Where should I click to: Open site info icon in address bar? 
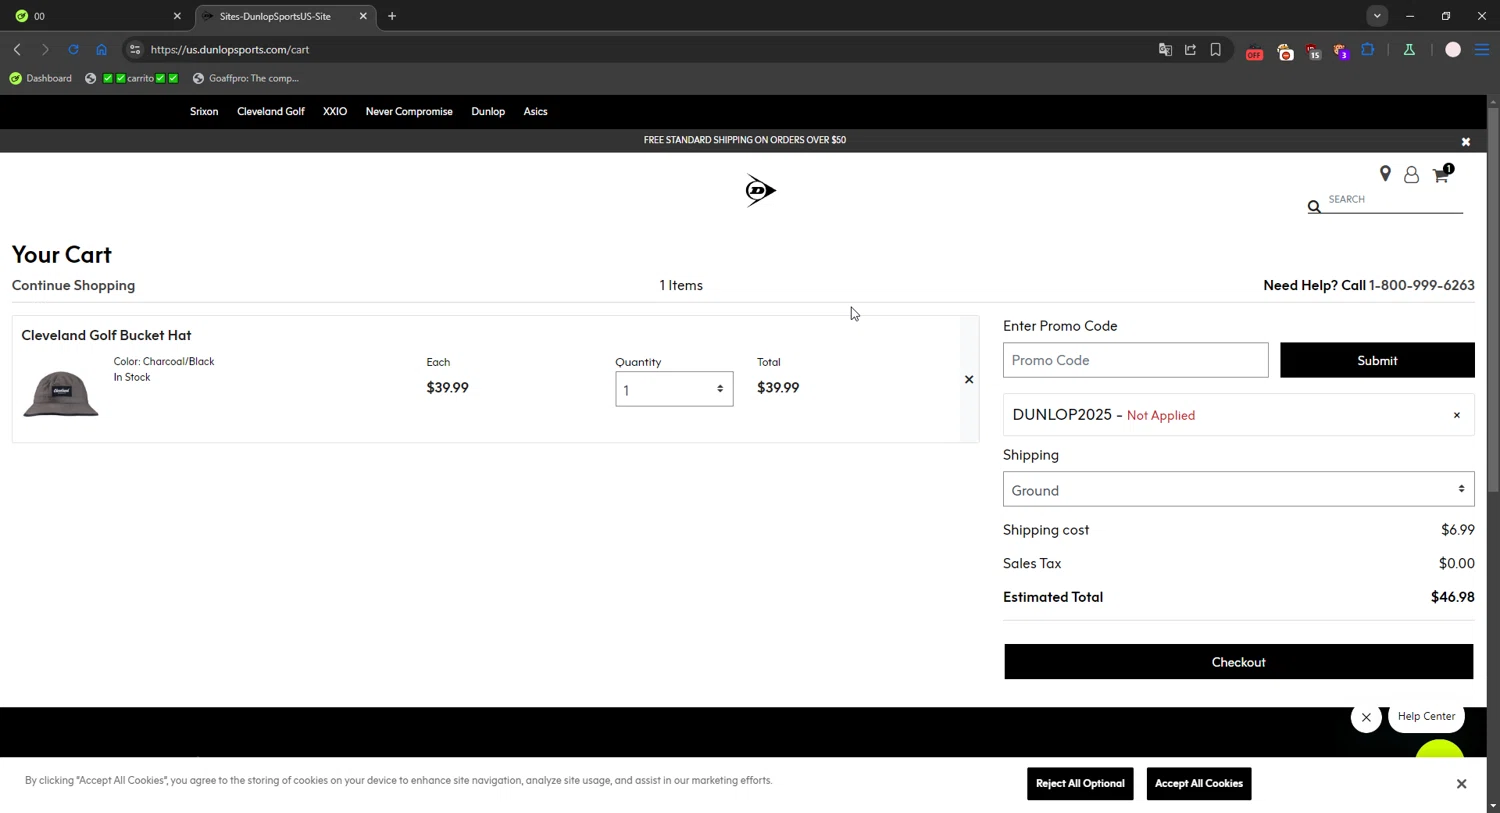135,49
